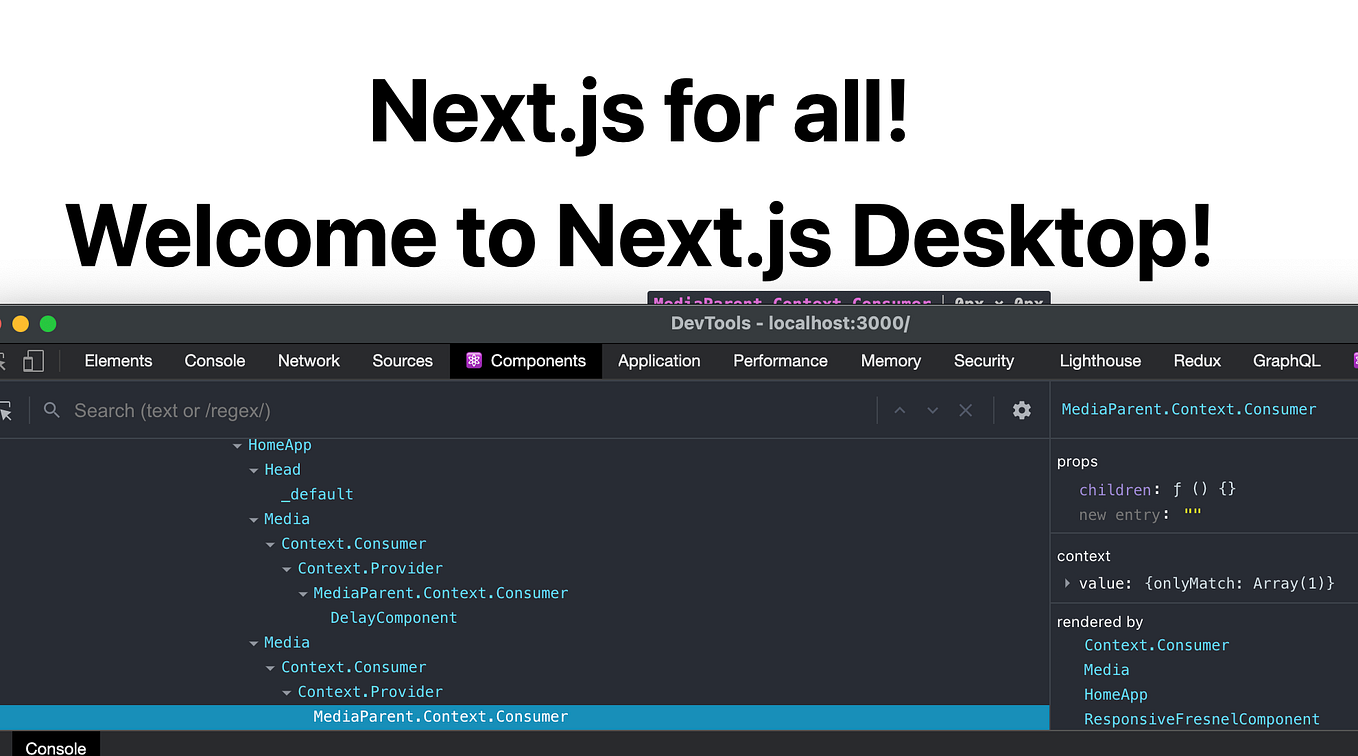Image resolution: width=1358 pixels, height=756 pixels.
Task: Switch to the Sources tab
Action: [402, 361]
